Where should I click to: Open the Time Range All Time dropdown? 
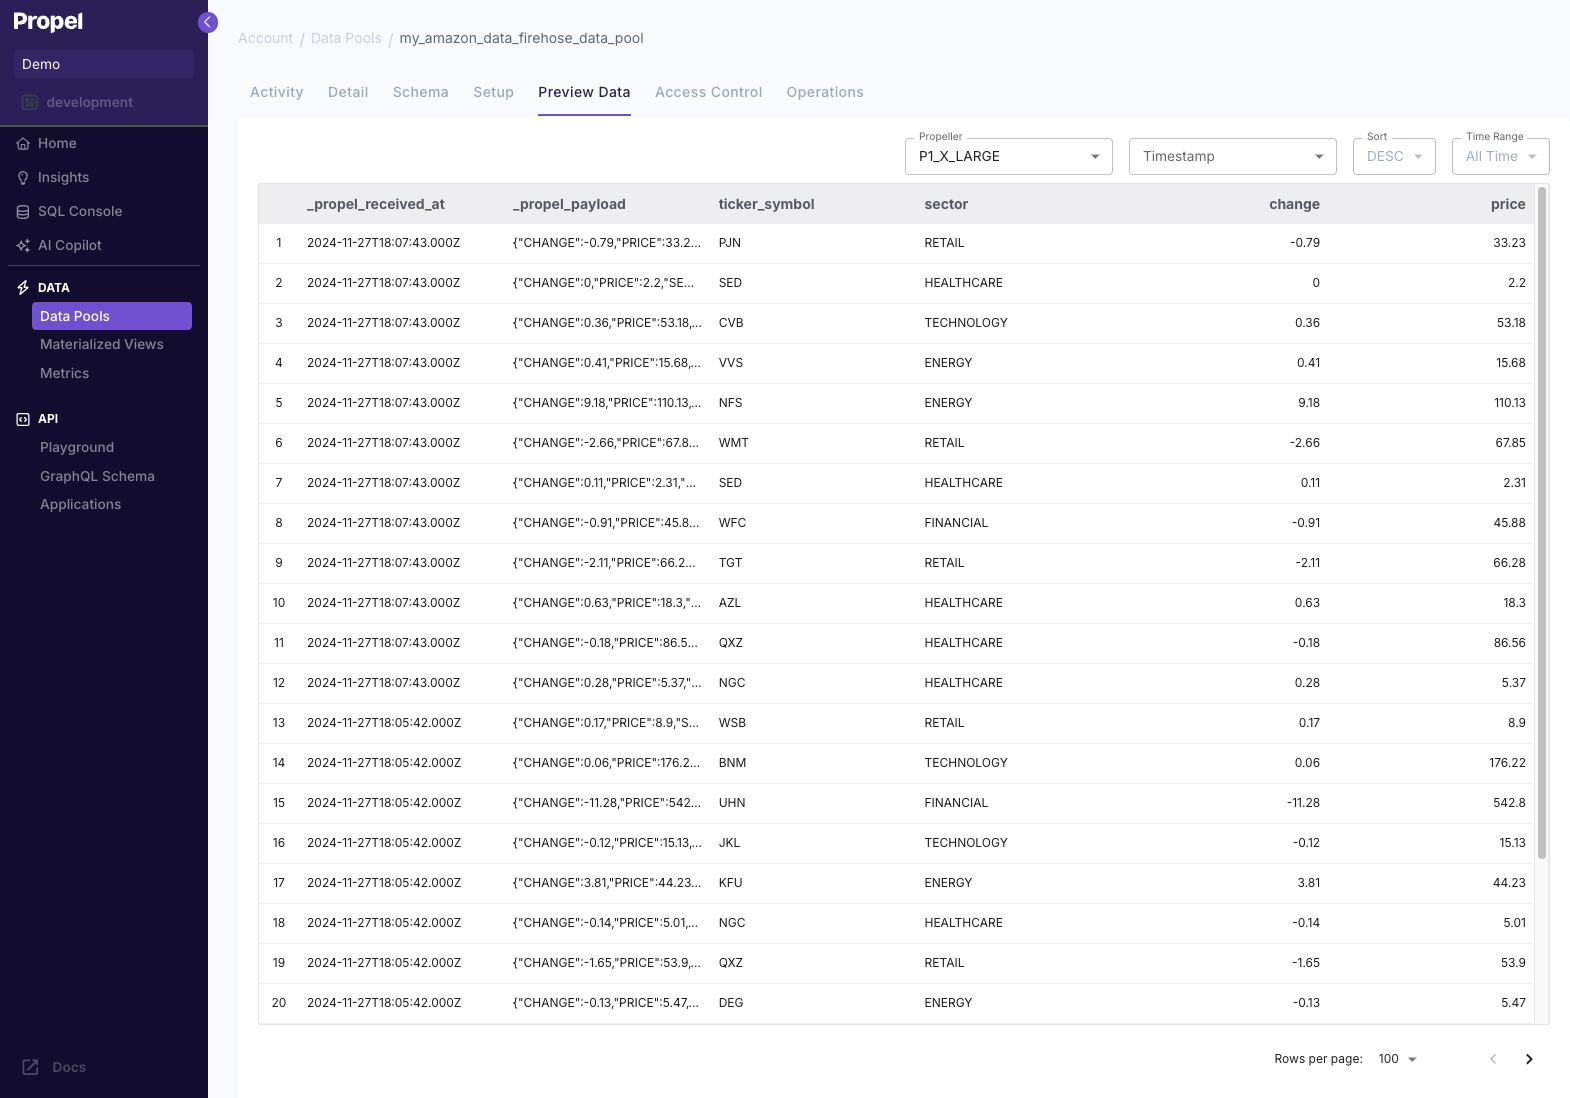point(1501,156)
